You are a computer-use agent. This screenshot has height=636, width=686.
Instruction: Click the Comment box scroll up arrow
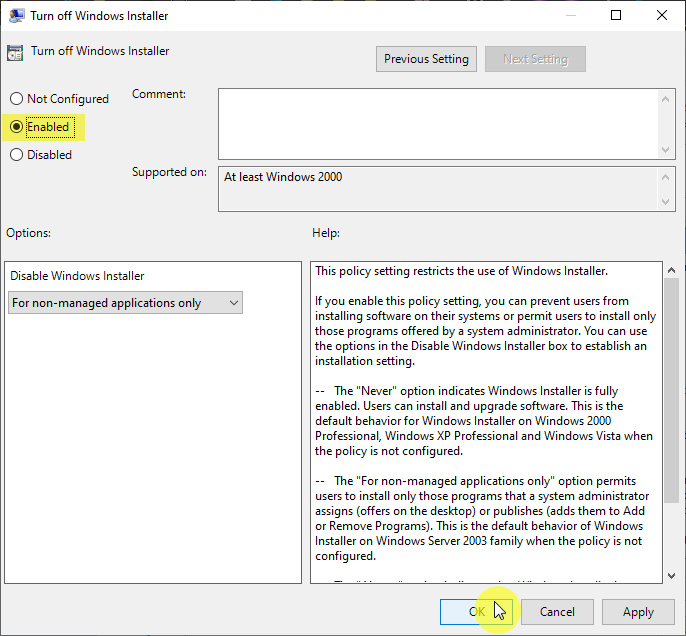point(667,98)
